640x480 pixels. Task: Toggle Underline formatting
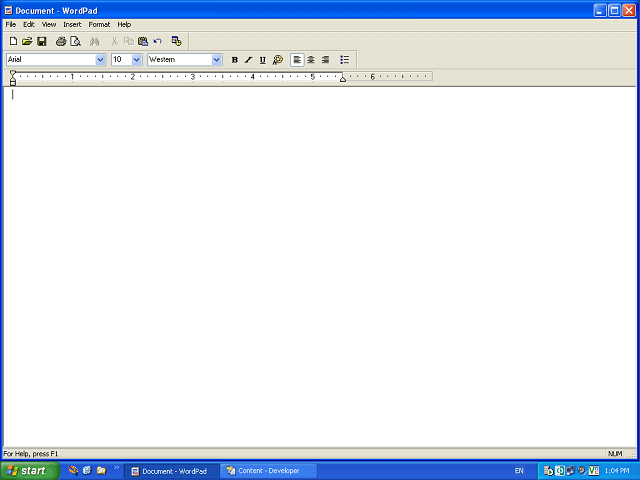[262, 60]
